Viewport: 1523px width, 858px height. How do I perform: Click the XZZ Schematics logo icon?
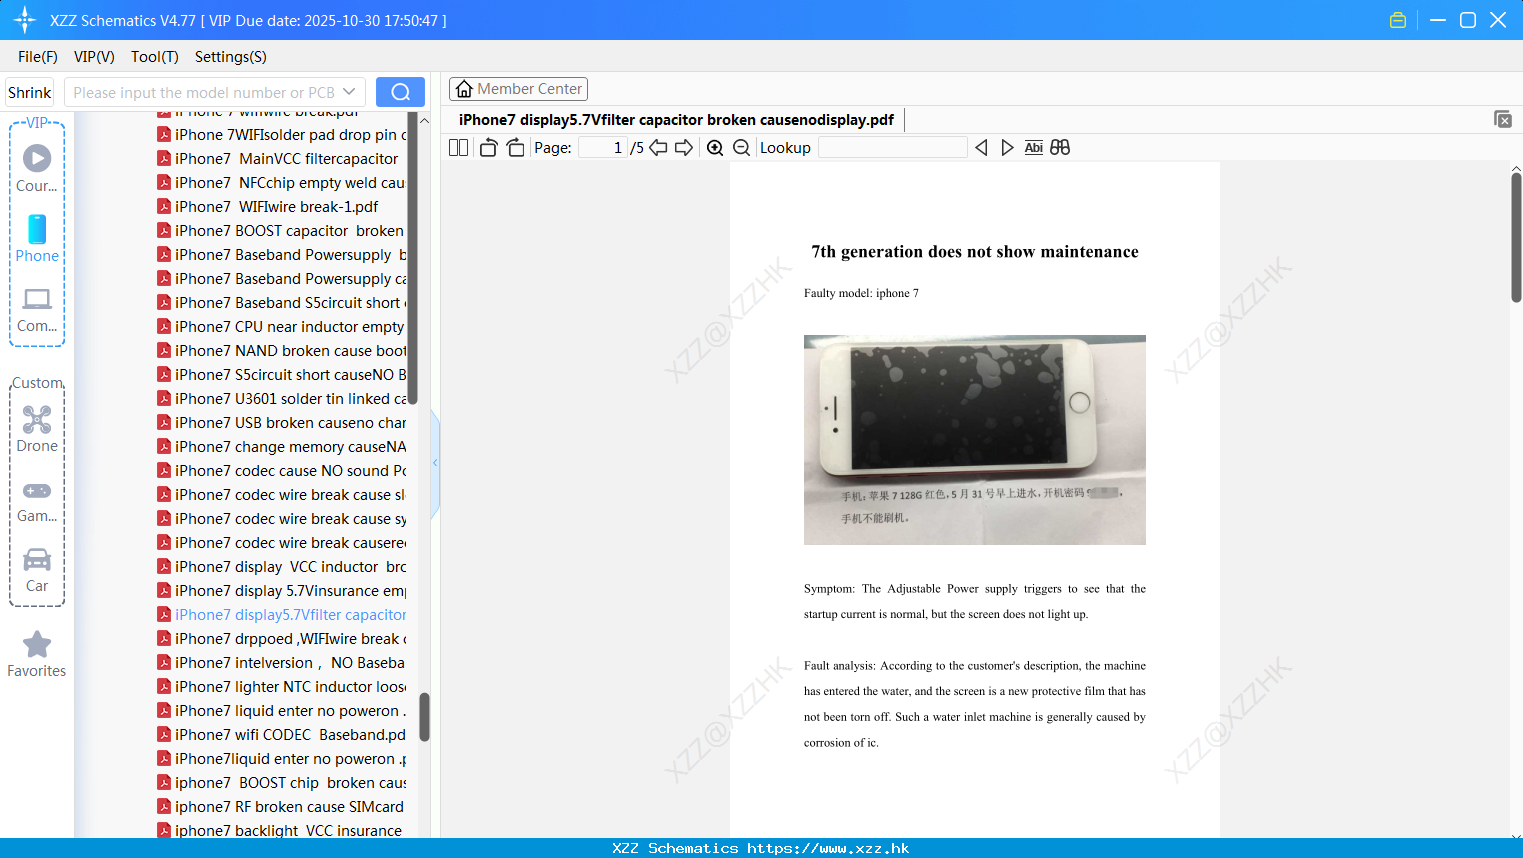[x=25, y=20]
